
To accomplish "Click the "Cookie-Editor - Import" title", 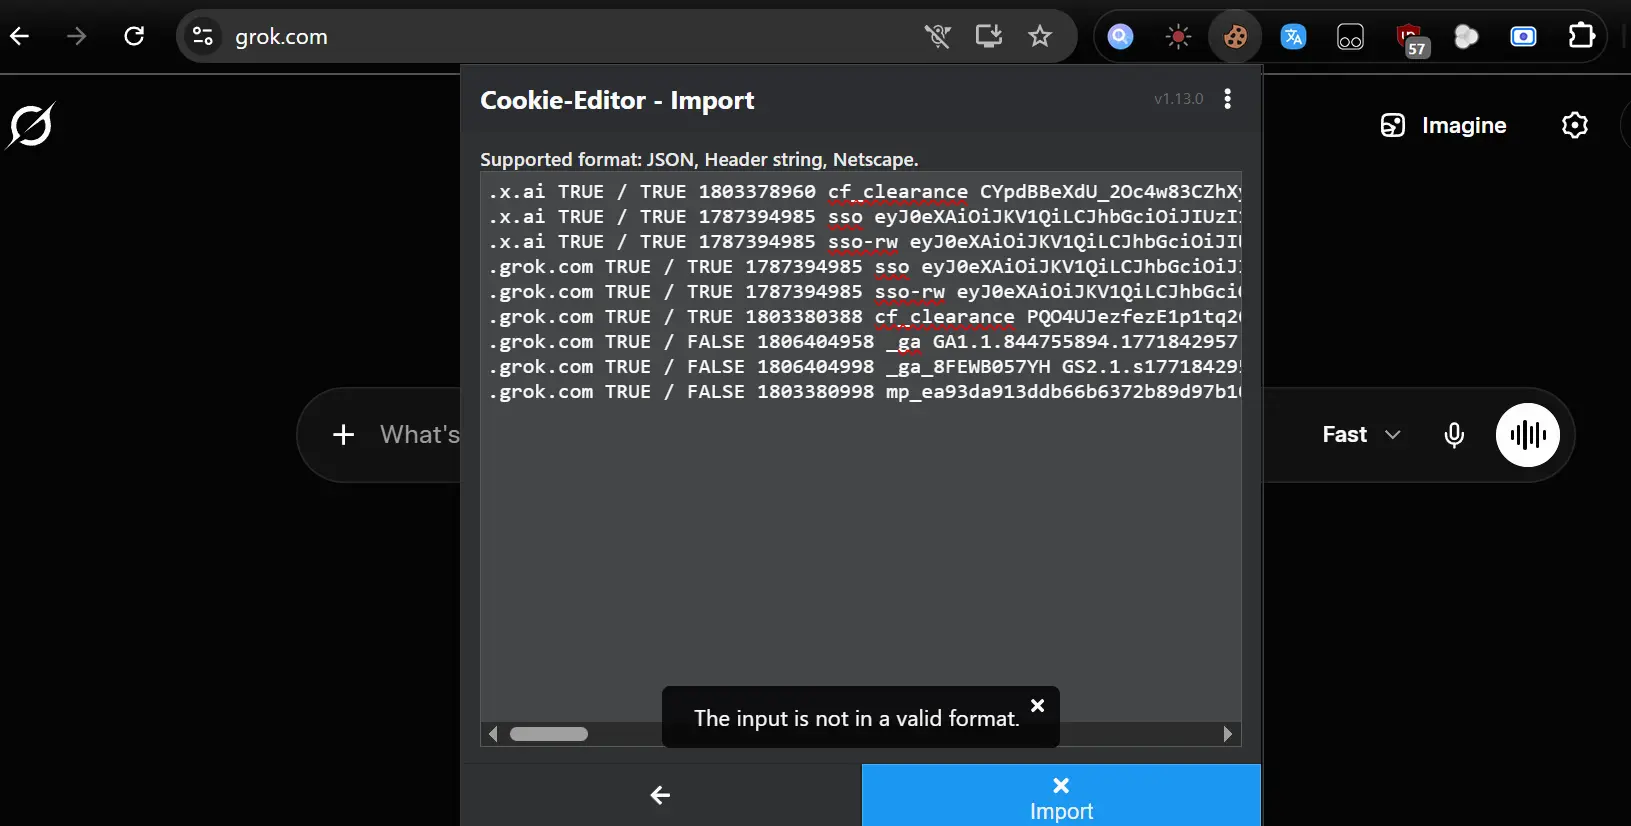I will coord(617,100).
